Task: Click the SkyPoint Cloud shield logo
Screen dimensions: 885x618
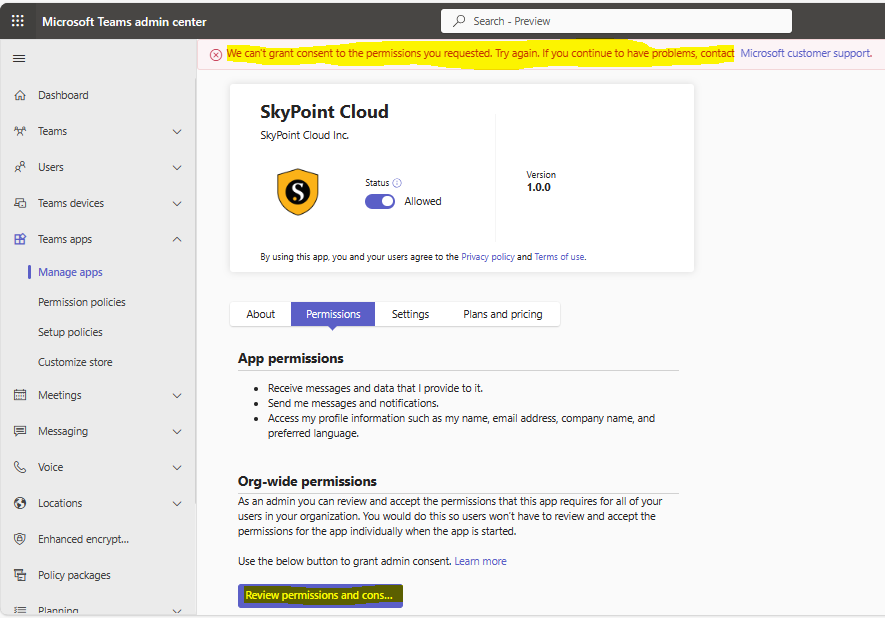Action: pos(298,192)
